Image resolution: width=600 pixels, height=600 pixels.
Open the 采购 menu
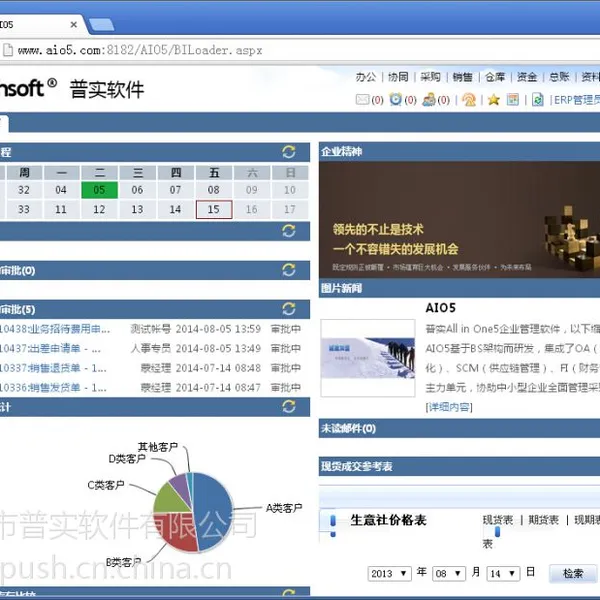430,77
